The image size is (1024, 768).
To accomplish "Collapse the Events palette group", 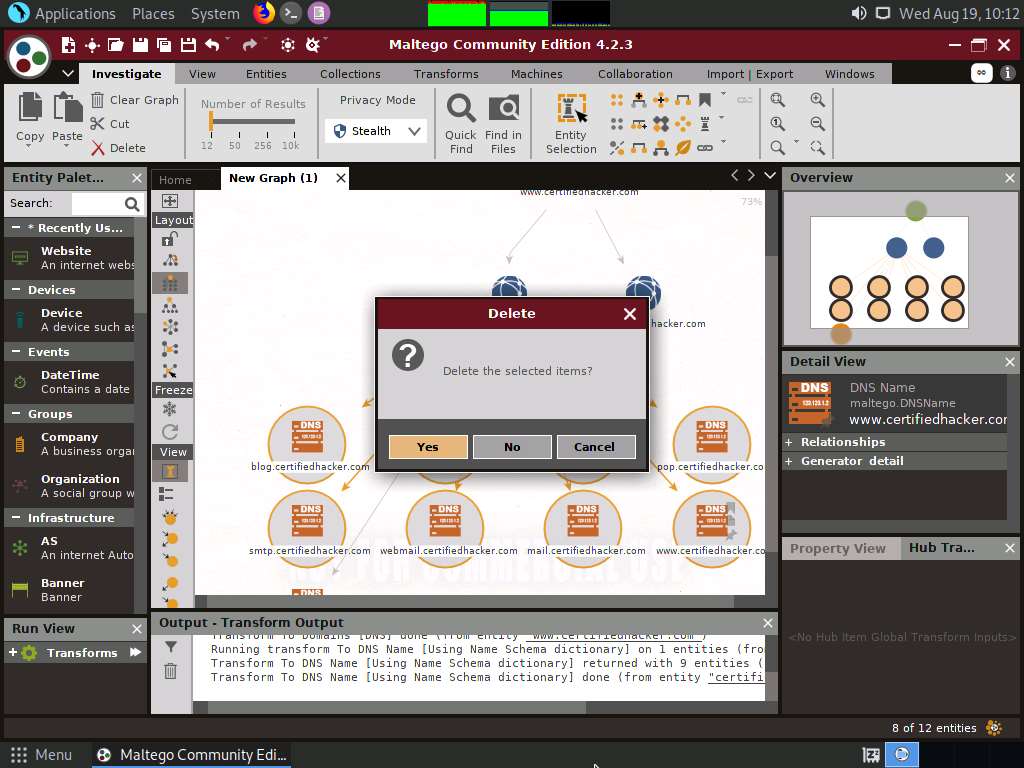I will pyautogui.click(x=16, y=351).
